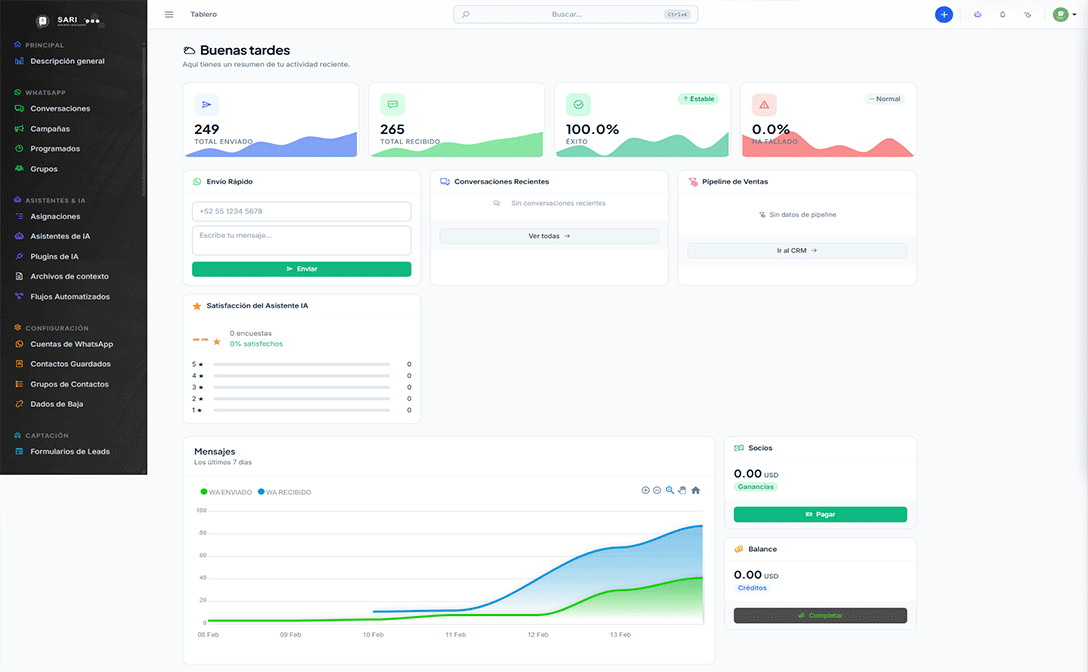Click the Enviar button in Envío Rápido
The image size is (1088, 672).
coord(301,269)
